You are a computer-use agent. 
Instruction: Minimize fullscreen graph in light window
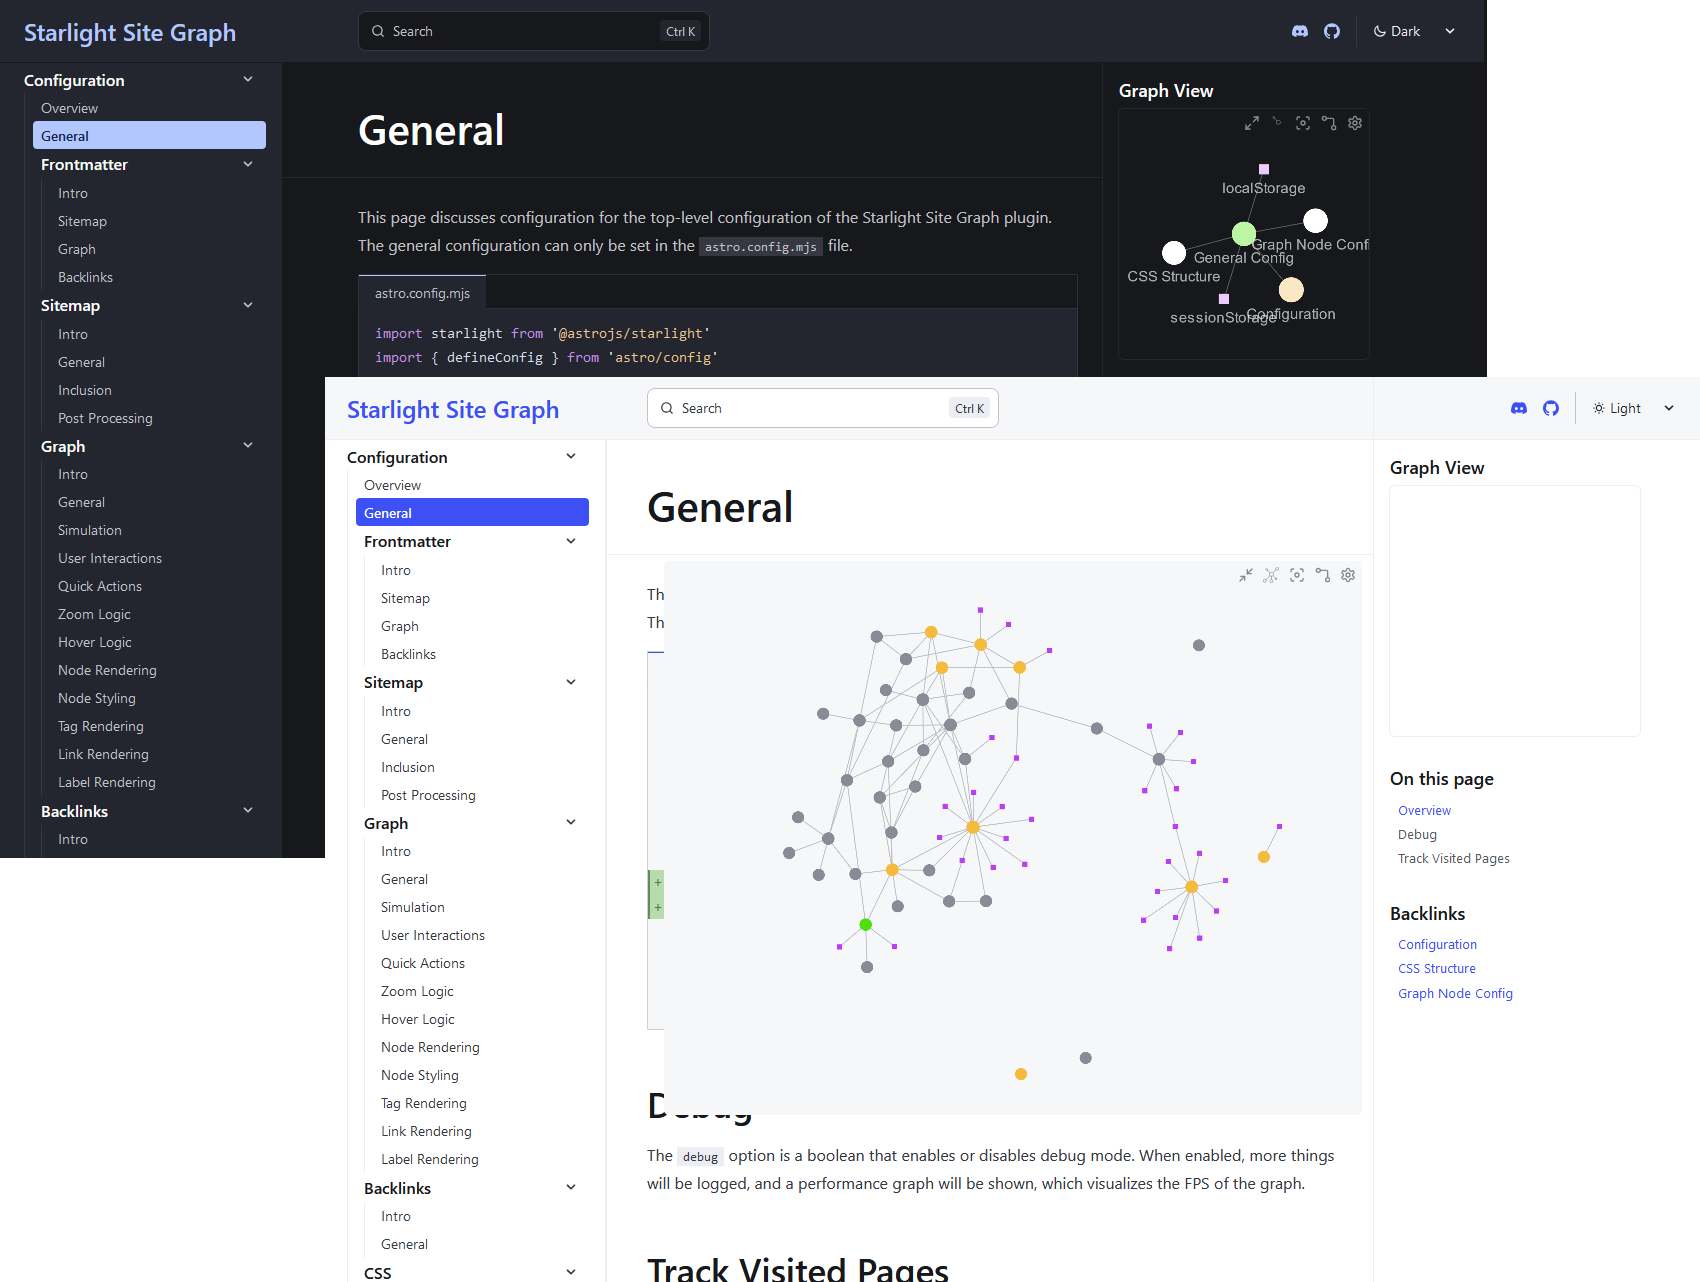click(x=1245, y=575)
